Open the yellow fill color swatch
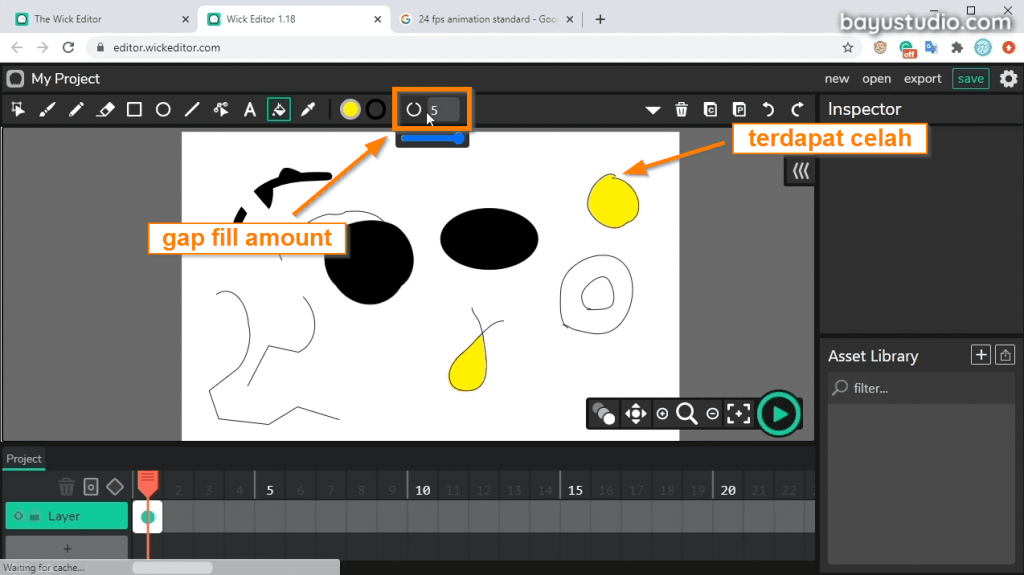This screenshot has height=575, width=1024. coord(350,109)
